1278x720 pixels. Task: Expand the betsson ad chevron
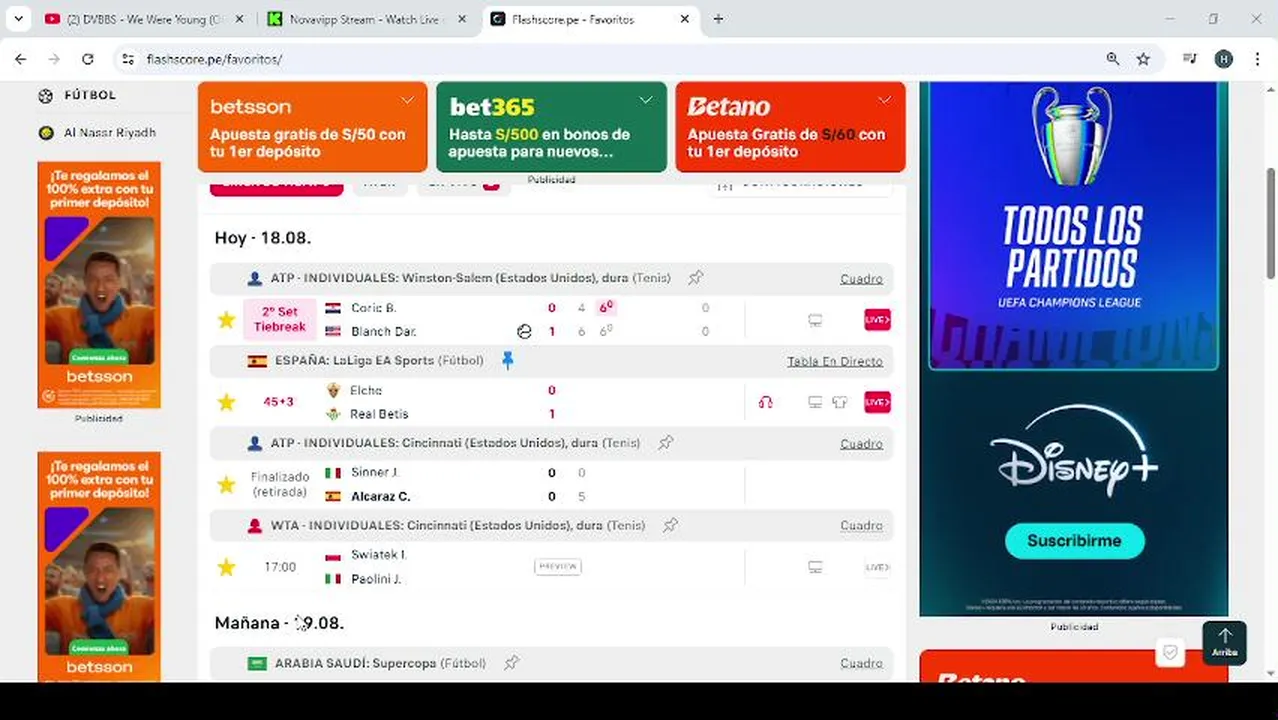(407, 100)
